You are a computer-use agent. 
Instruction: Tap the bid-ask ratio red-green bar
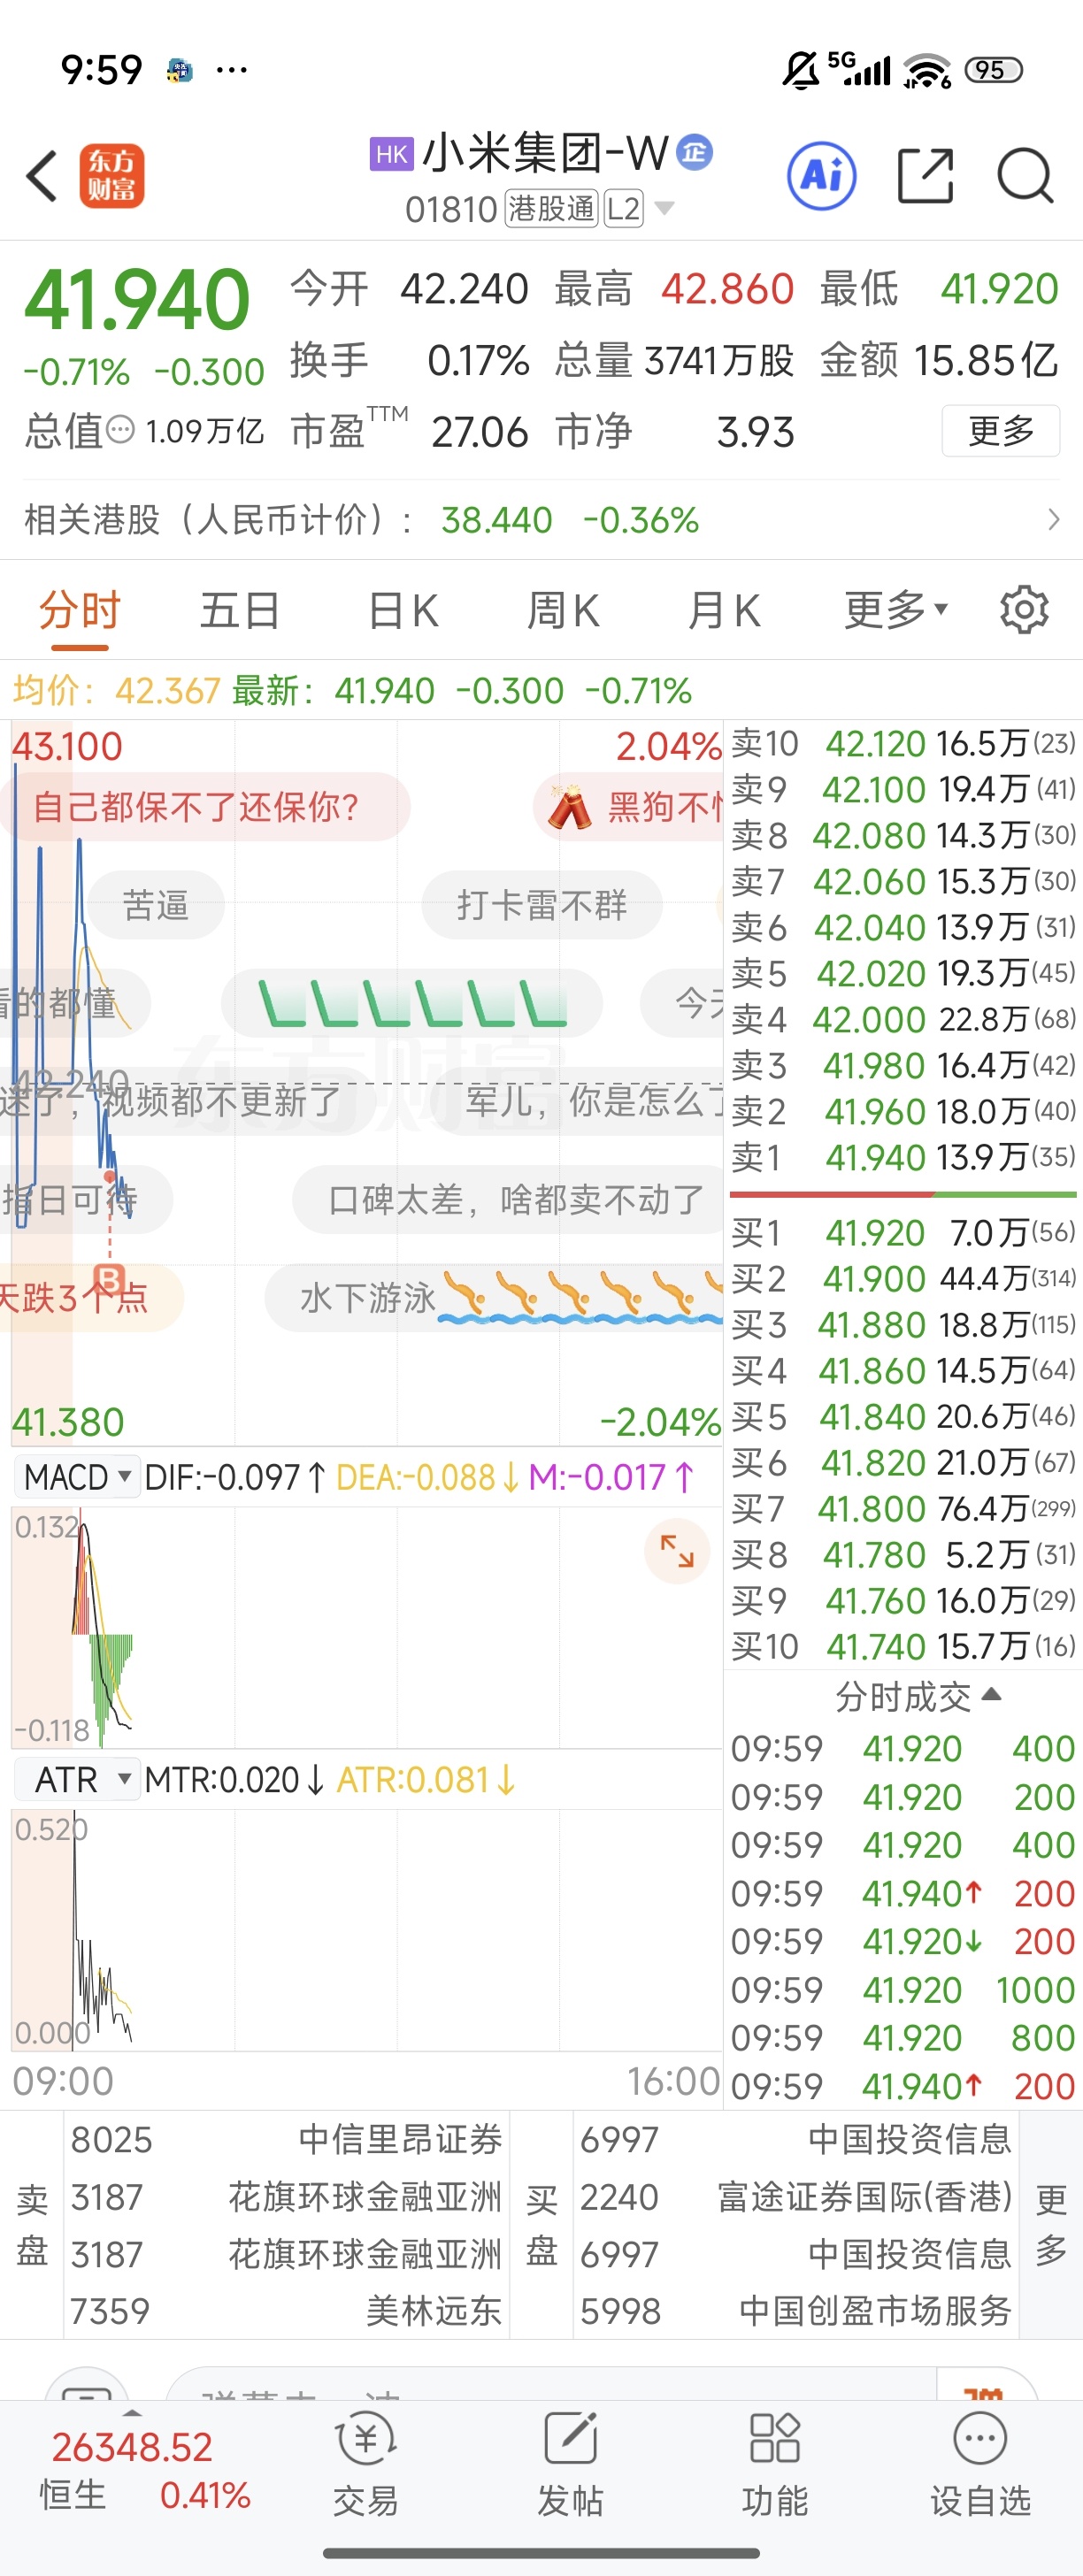(903, 1194)
